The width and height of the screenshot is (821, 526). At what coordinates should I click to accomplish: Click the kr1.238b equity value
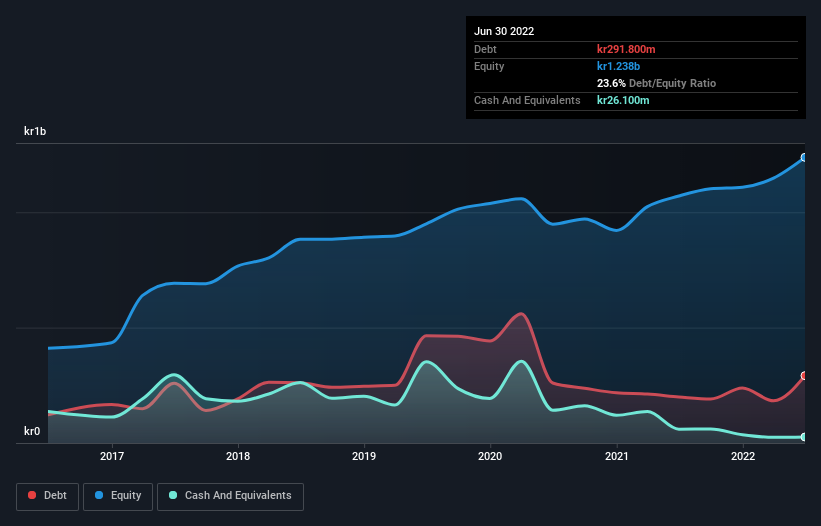pos(618,66)
